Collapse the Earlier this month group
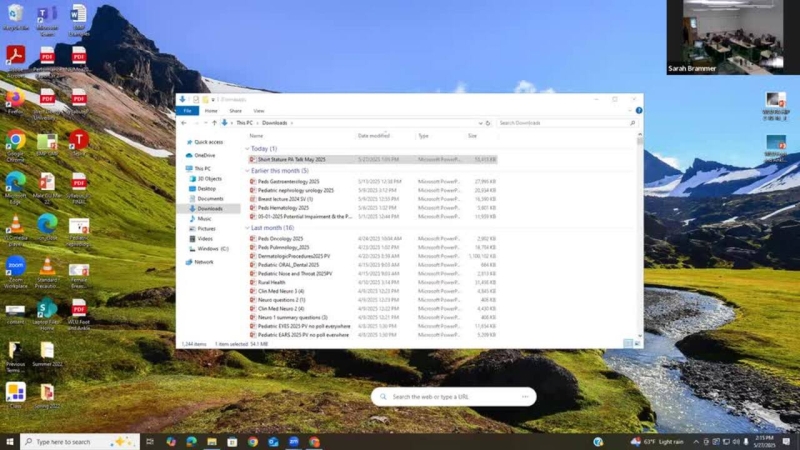Image resolution: width=800 pixels, height=450 pixels. click(x=248, y=170)
